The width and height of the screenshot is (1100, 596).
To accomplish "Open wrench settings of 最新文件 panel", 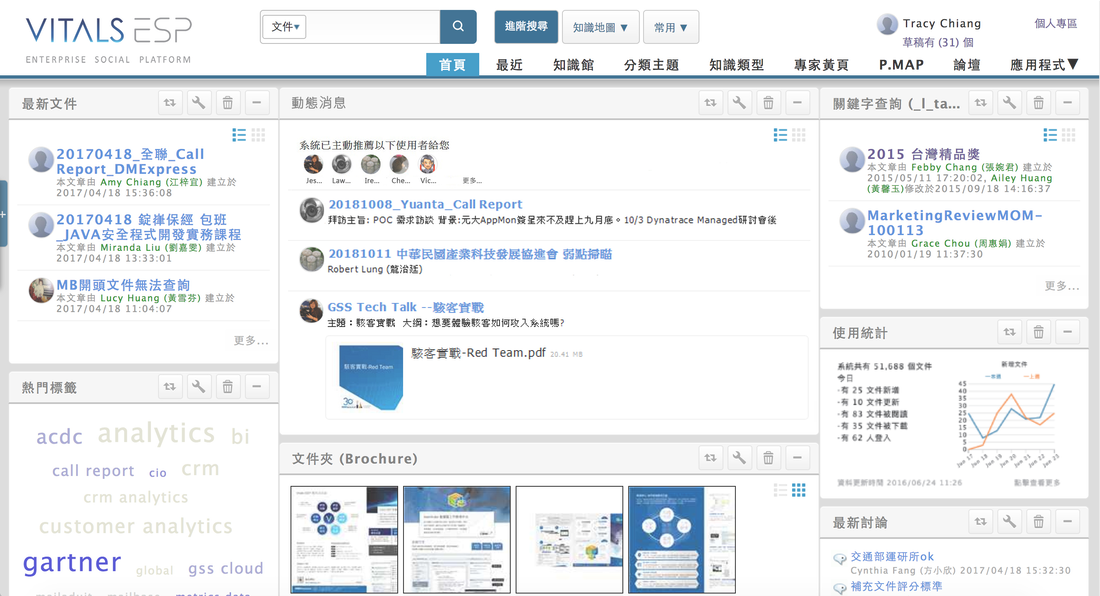I will click(x=199, y=103).
